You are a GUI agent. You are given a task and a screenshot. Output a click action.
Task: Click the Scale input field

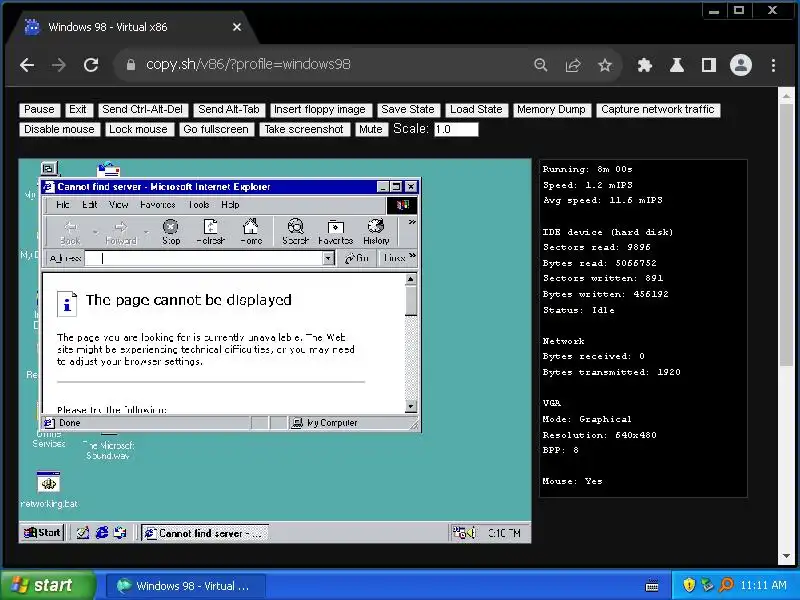point(456,130)
